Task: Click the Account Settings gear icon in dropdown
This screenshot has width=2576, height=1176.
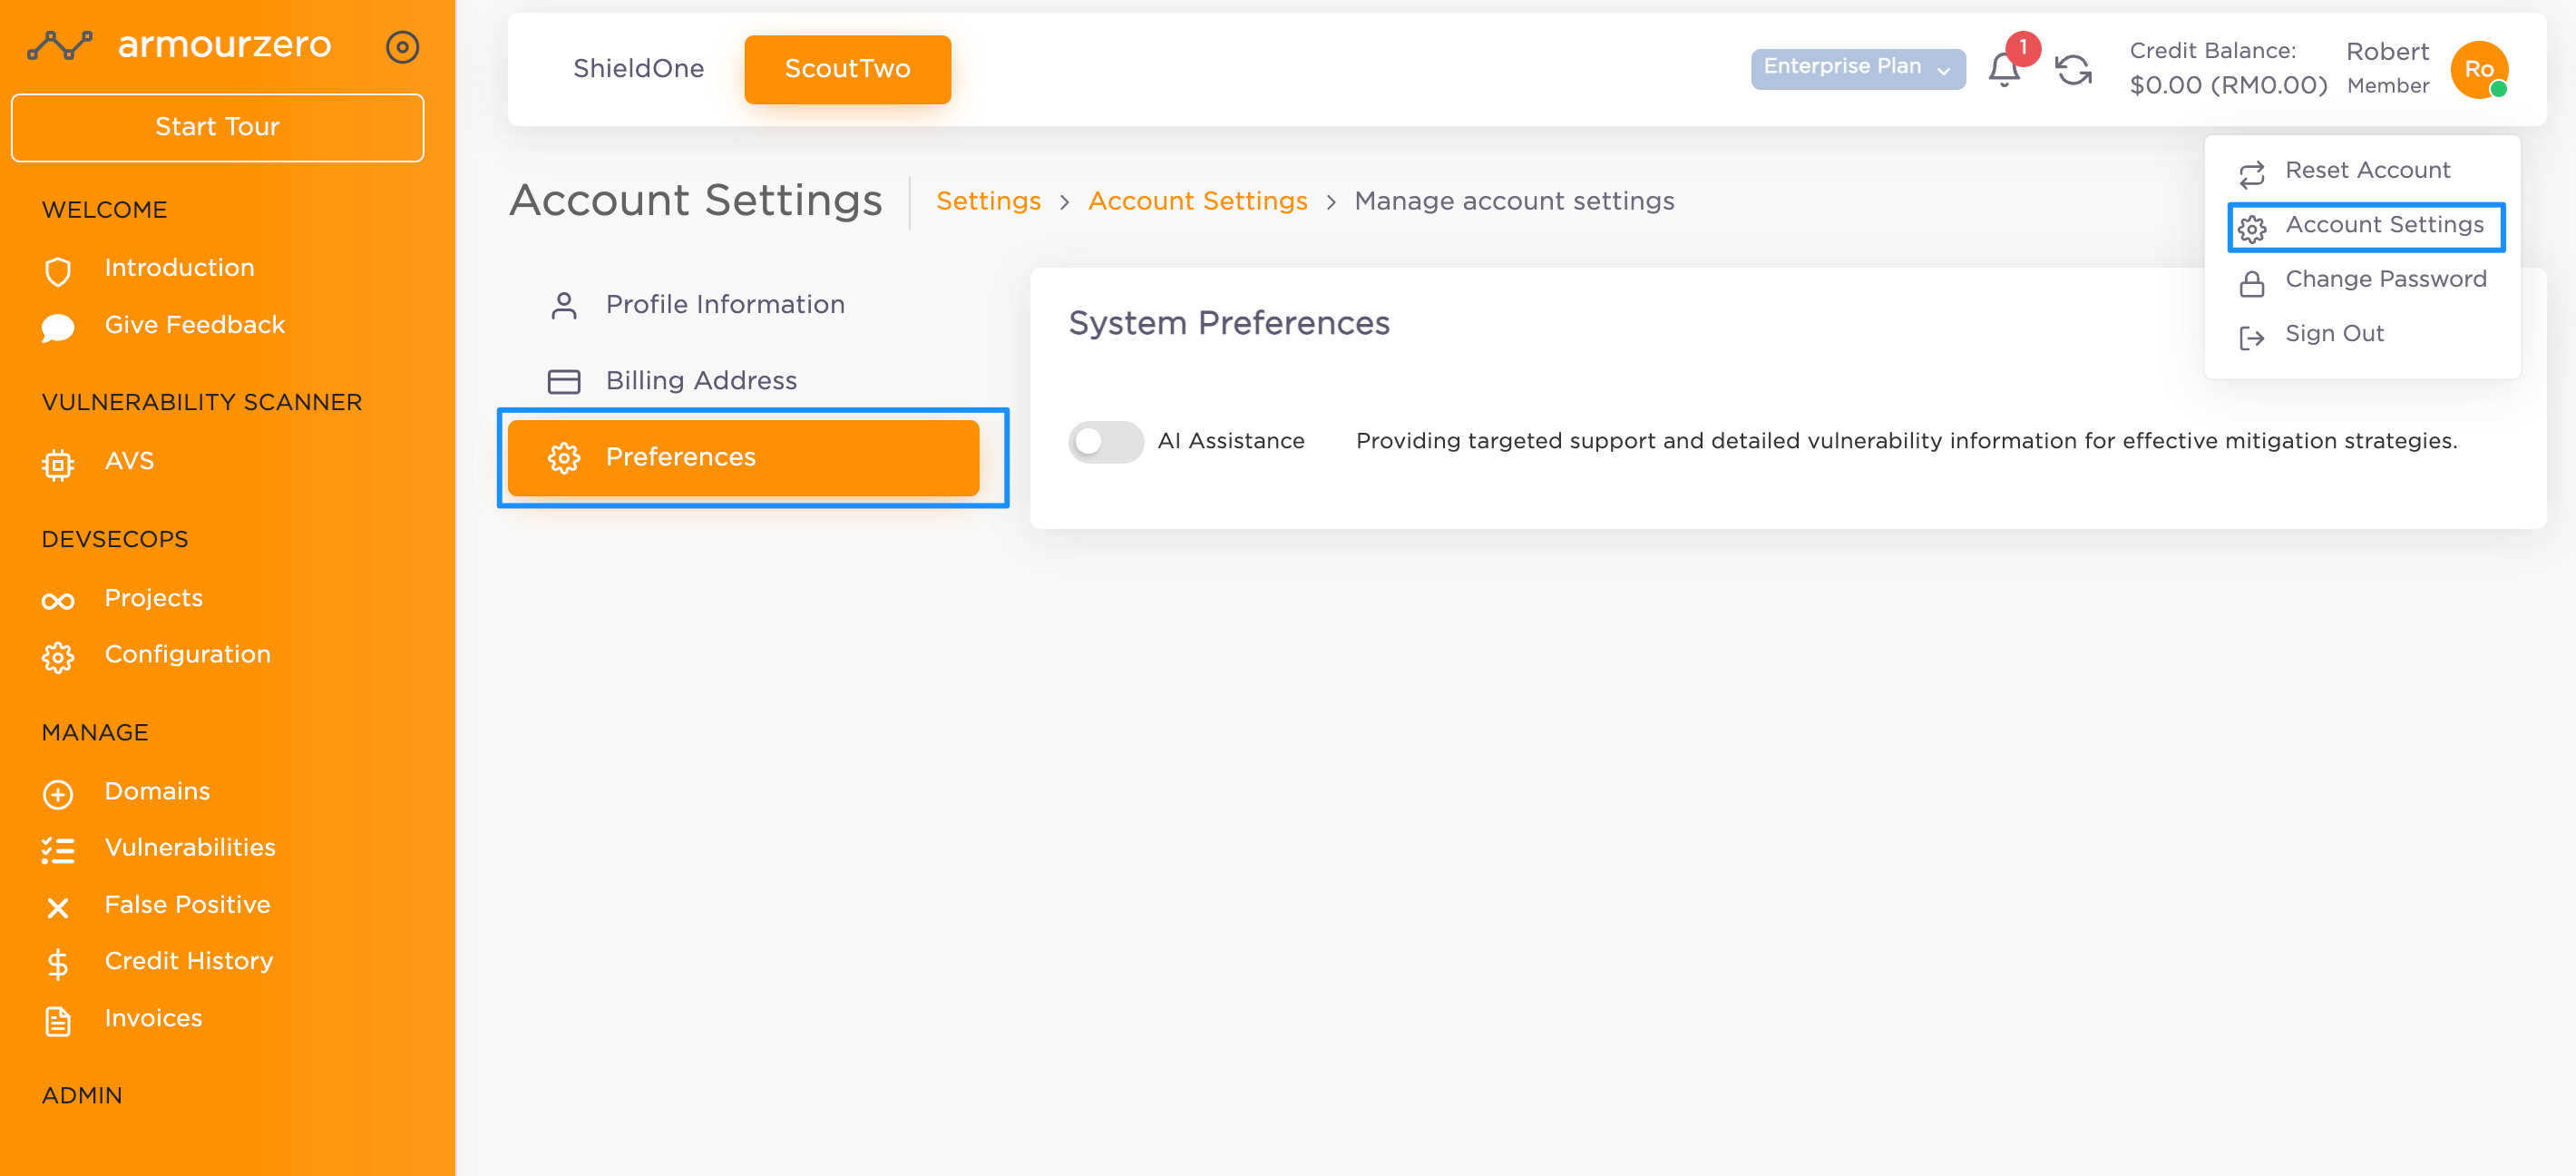Action: coord(2251,229)
